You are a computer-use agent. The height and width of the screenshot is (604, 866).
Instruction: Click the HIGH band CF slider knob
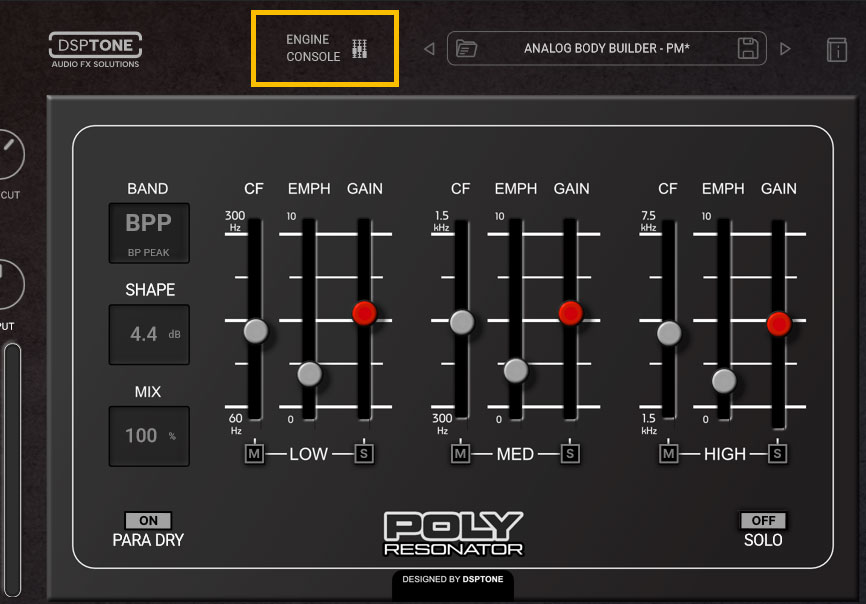click(669, 333)
